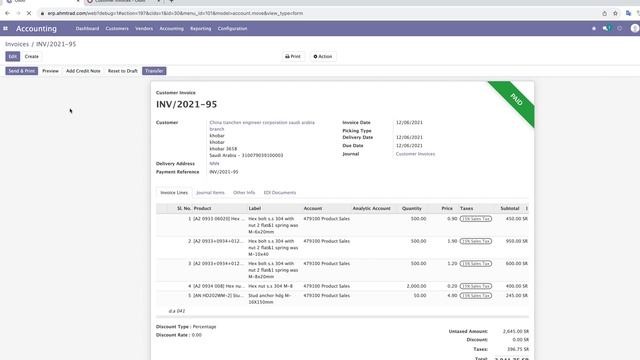
Task: Open optional columns menu in table header
Action: point(527,209)
